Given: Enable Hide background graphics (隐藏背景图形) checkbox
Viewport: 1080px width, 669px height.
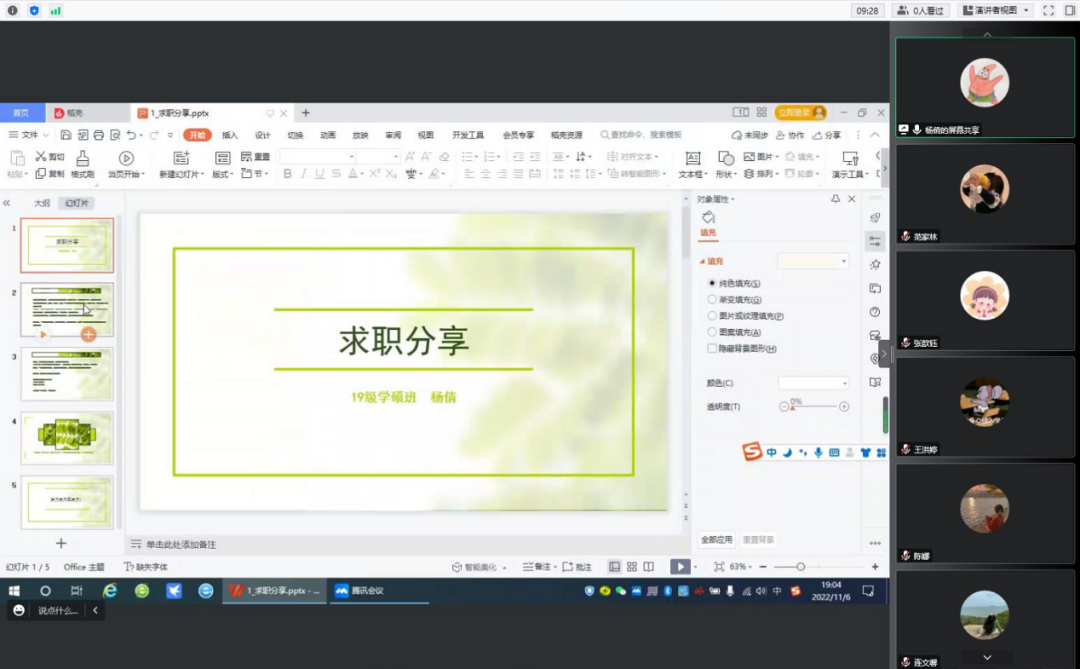Looking at the screenshot, I should click(712, 349).
